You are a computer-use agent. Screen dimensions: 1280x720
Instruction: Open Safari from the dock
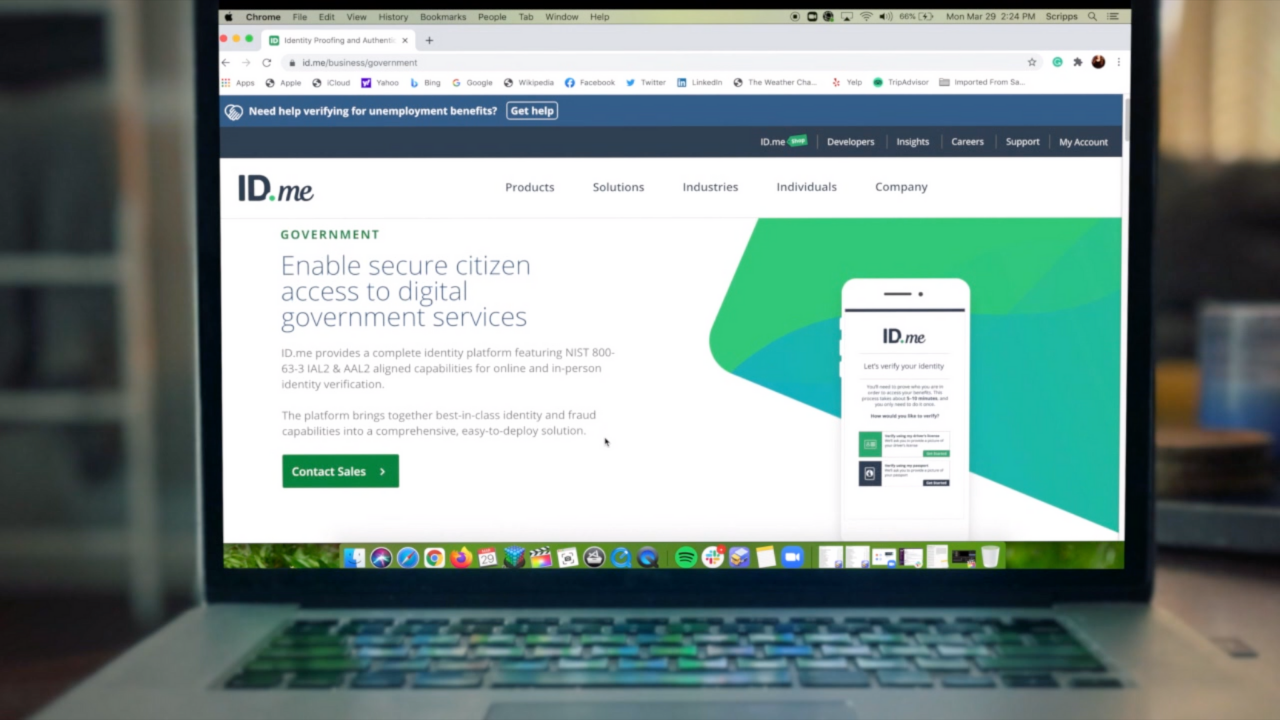click(x=407, y=557)
